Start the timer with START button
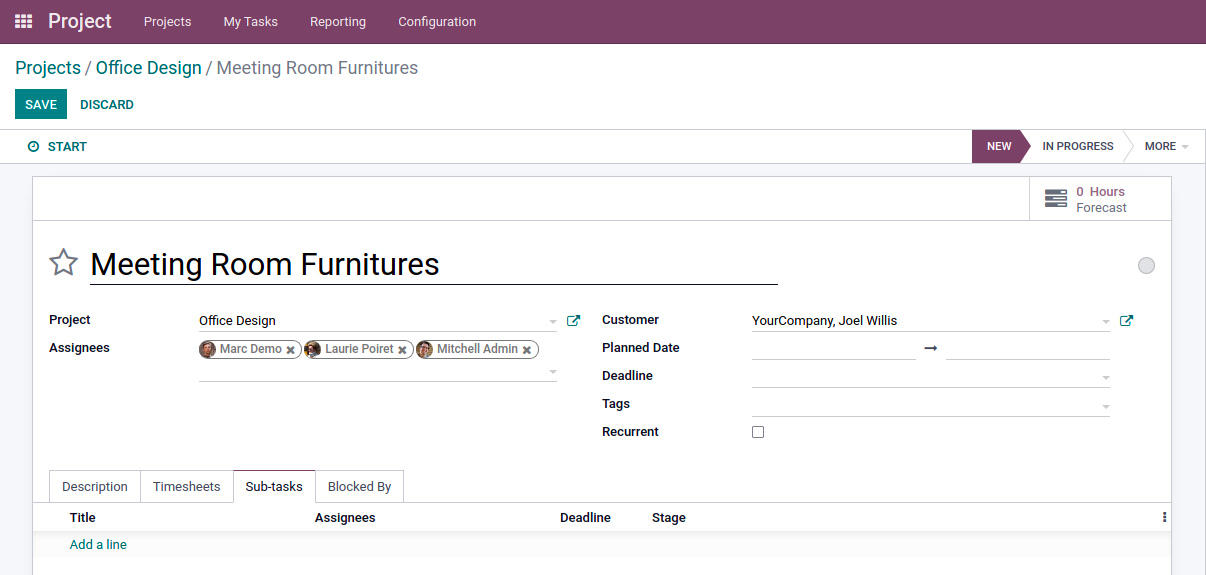This screenshot has height=575, width=1206. pos(57,146)
